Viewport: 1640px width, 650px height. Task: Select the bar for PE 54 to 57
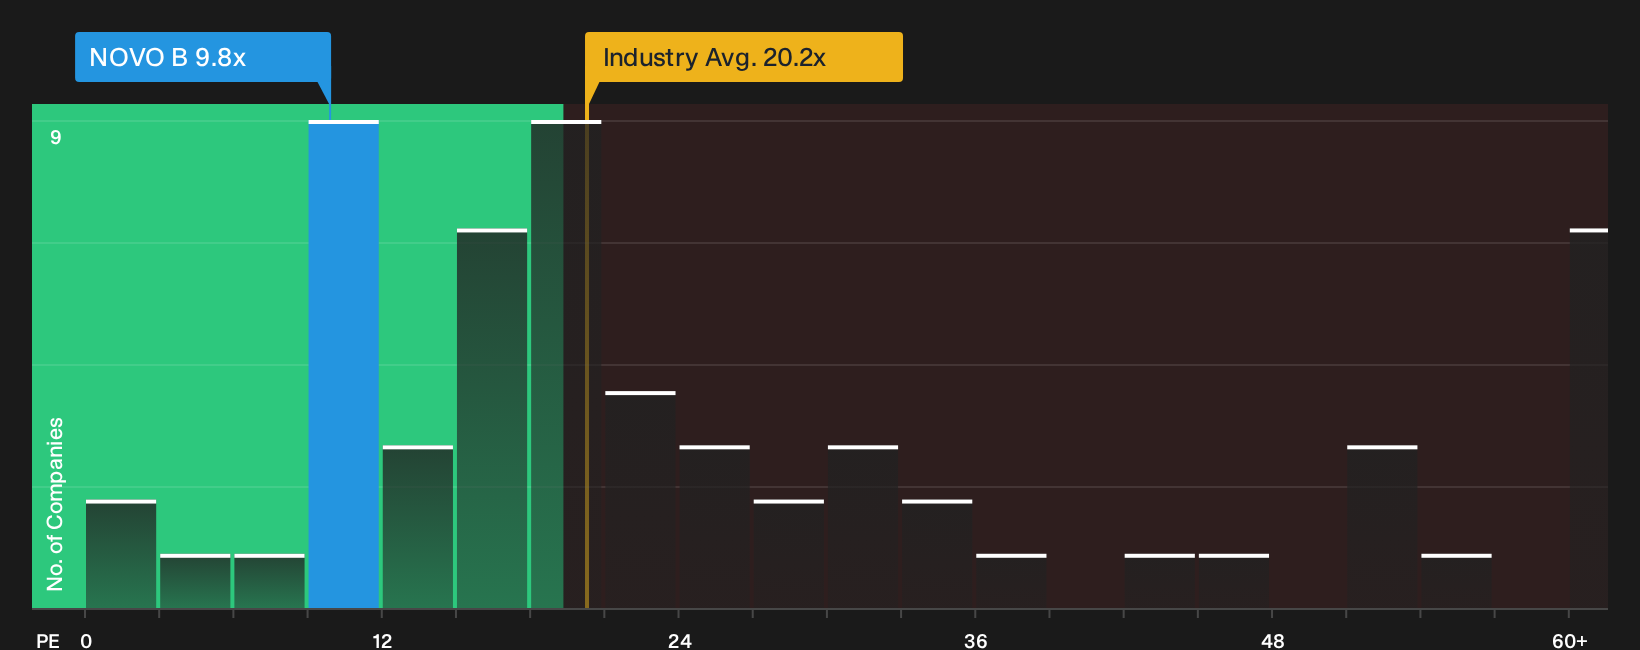[1456, 582]
